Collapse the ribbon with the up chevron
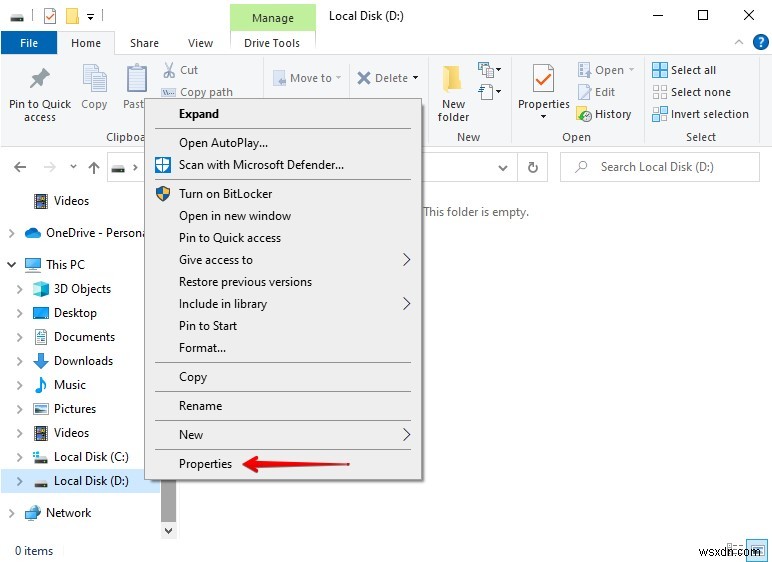 739,42
